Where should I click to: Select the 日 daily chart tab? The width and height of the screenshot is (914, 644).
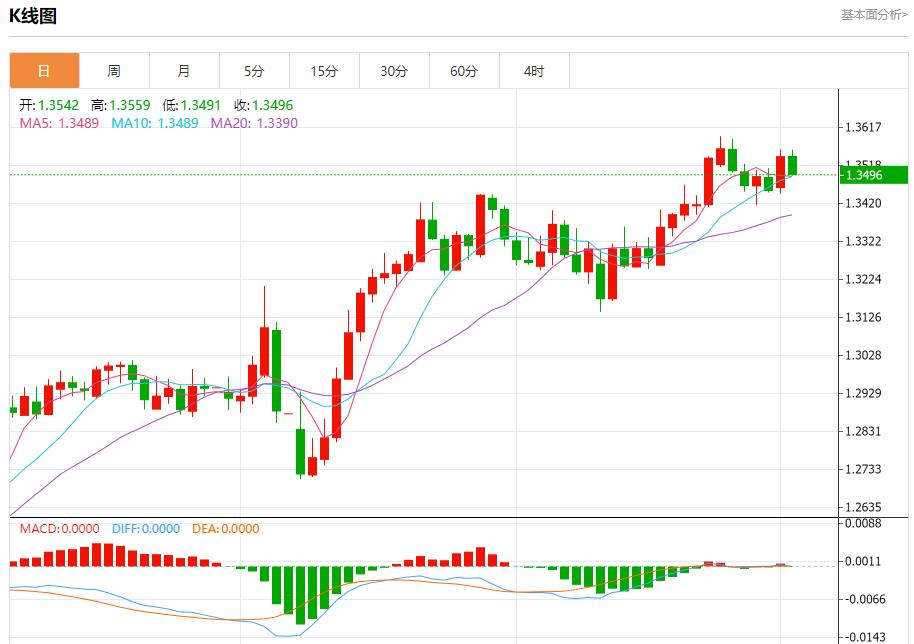44,71
